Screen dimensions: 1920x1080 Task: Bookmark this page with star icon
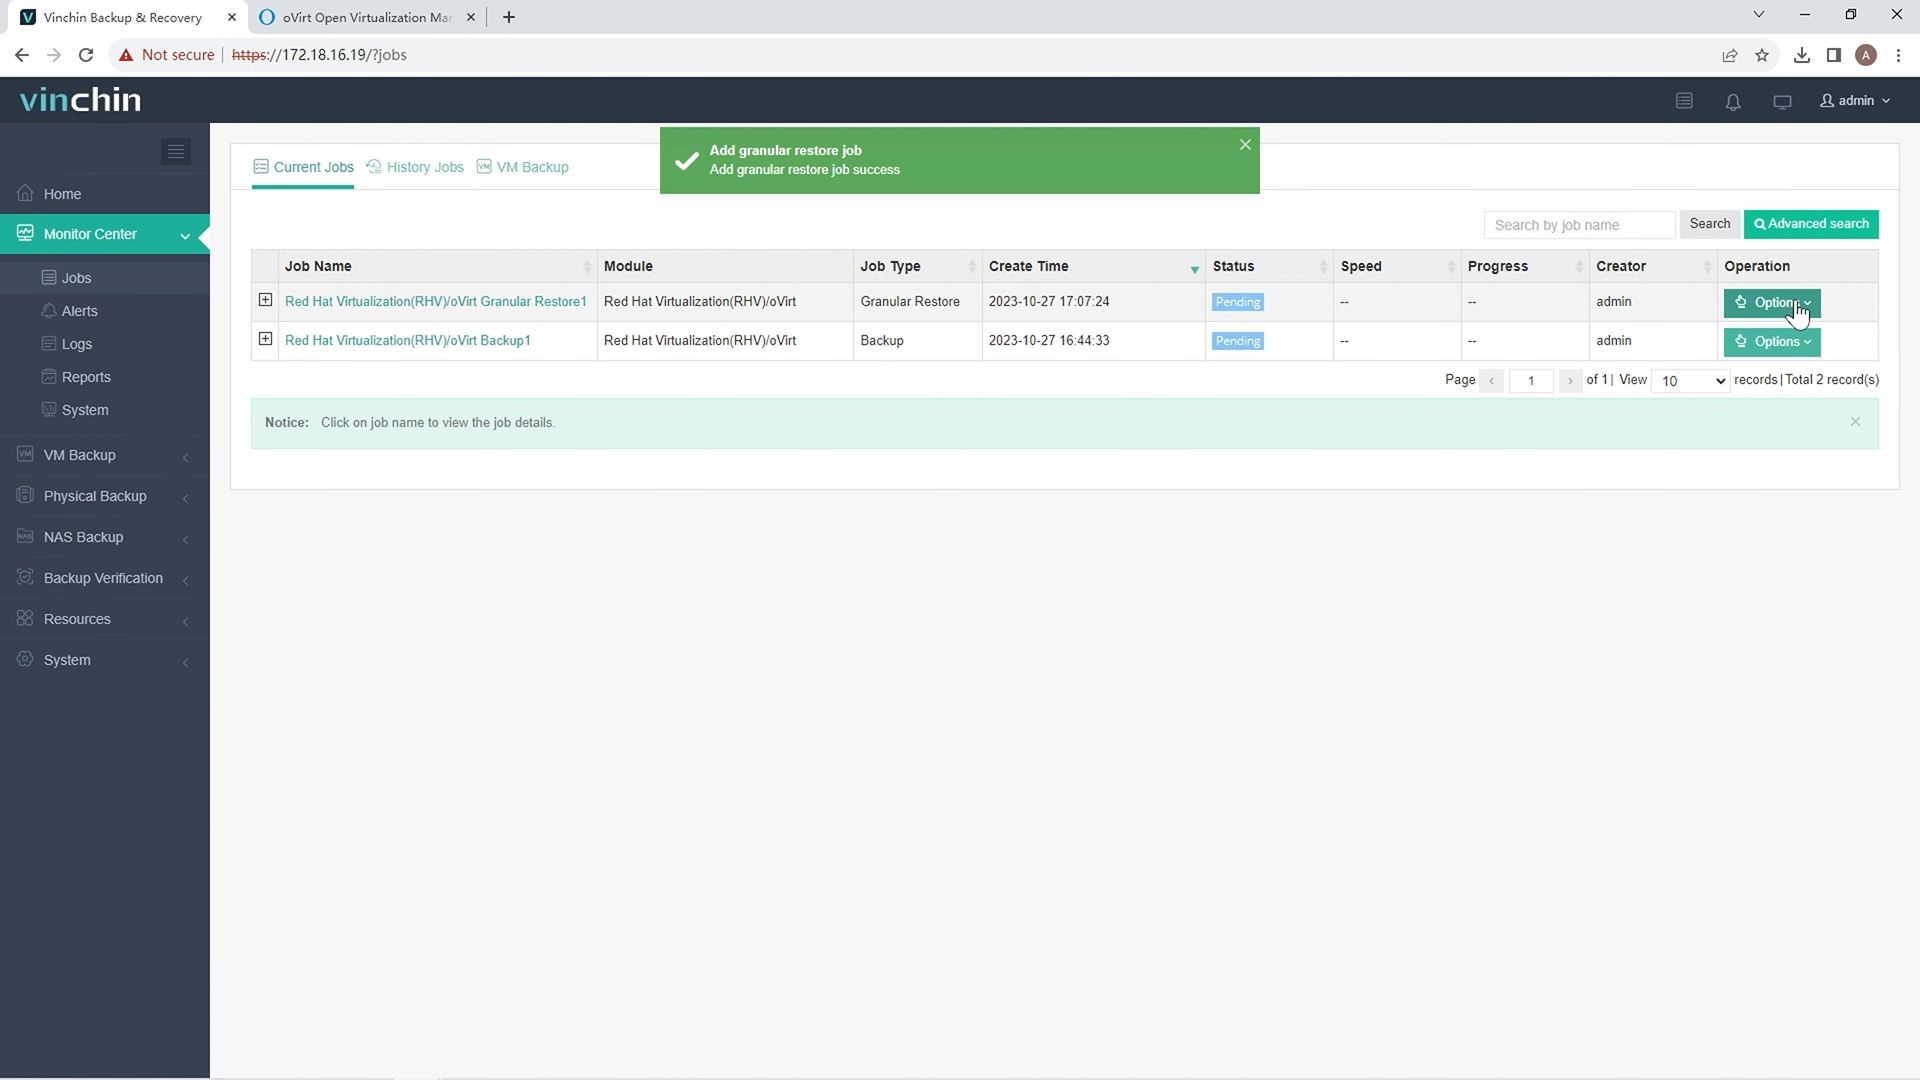pyautogui.click(x=1762, y=55)
